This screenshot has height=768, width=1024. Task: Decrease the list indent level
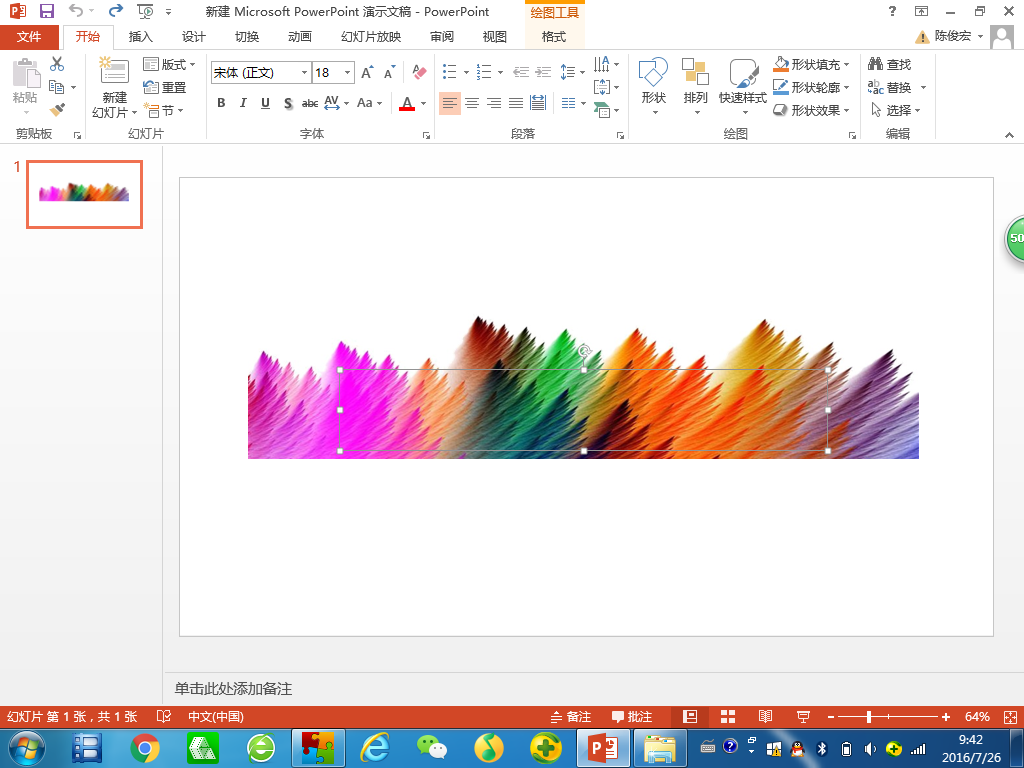point(520,72)
